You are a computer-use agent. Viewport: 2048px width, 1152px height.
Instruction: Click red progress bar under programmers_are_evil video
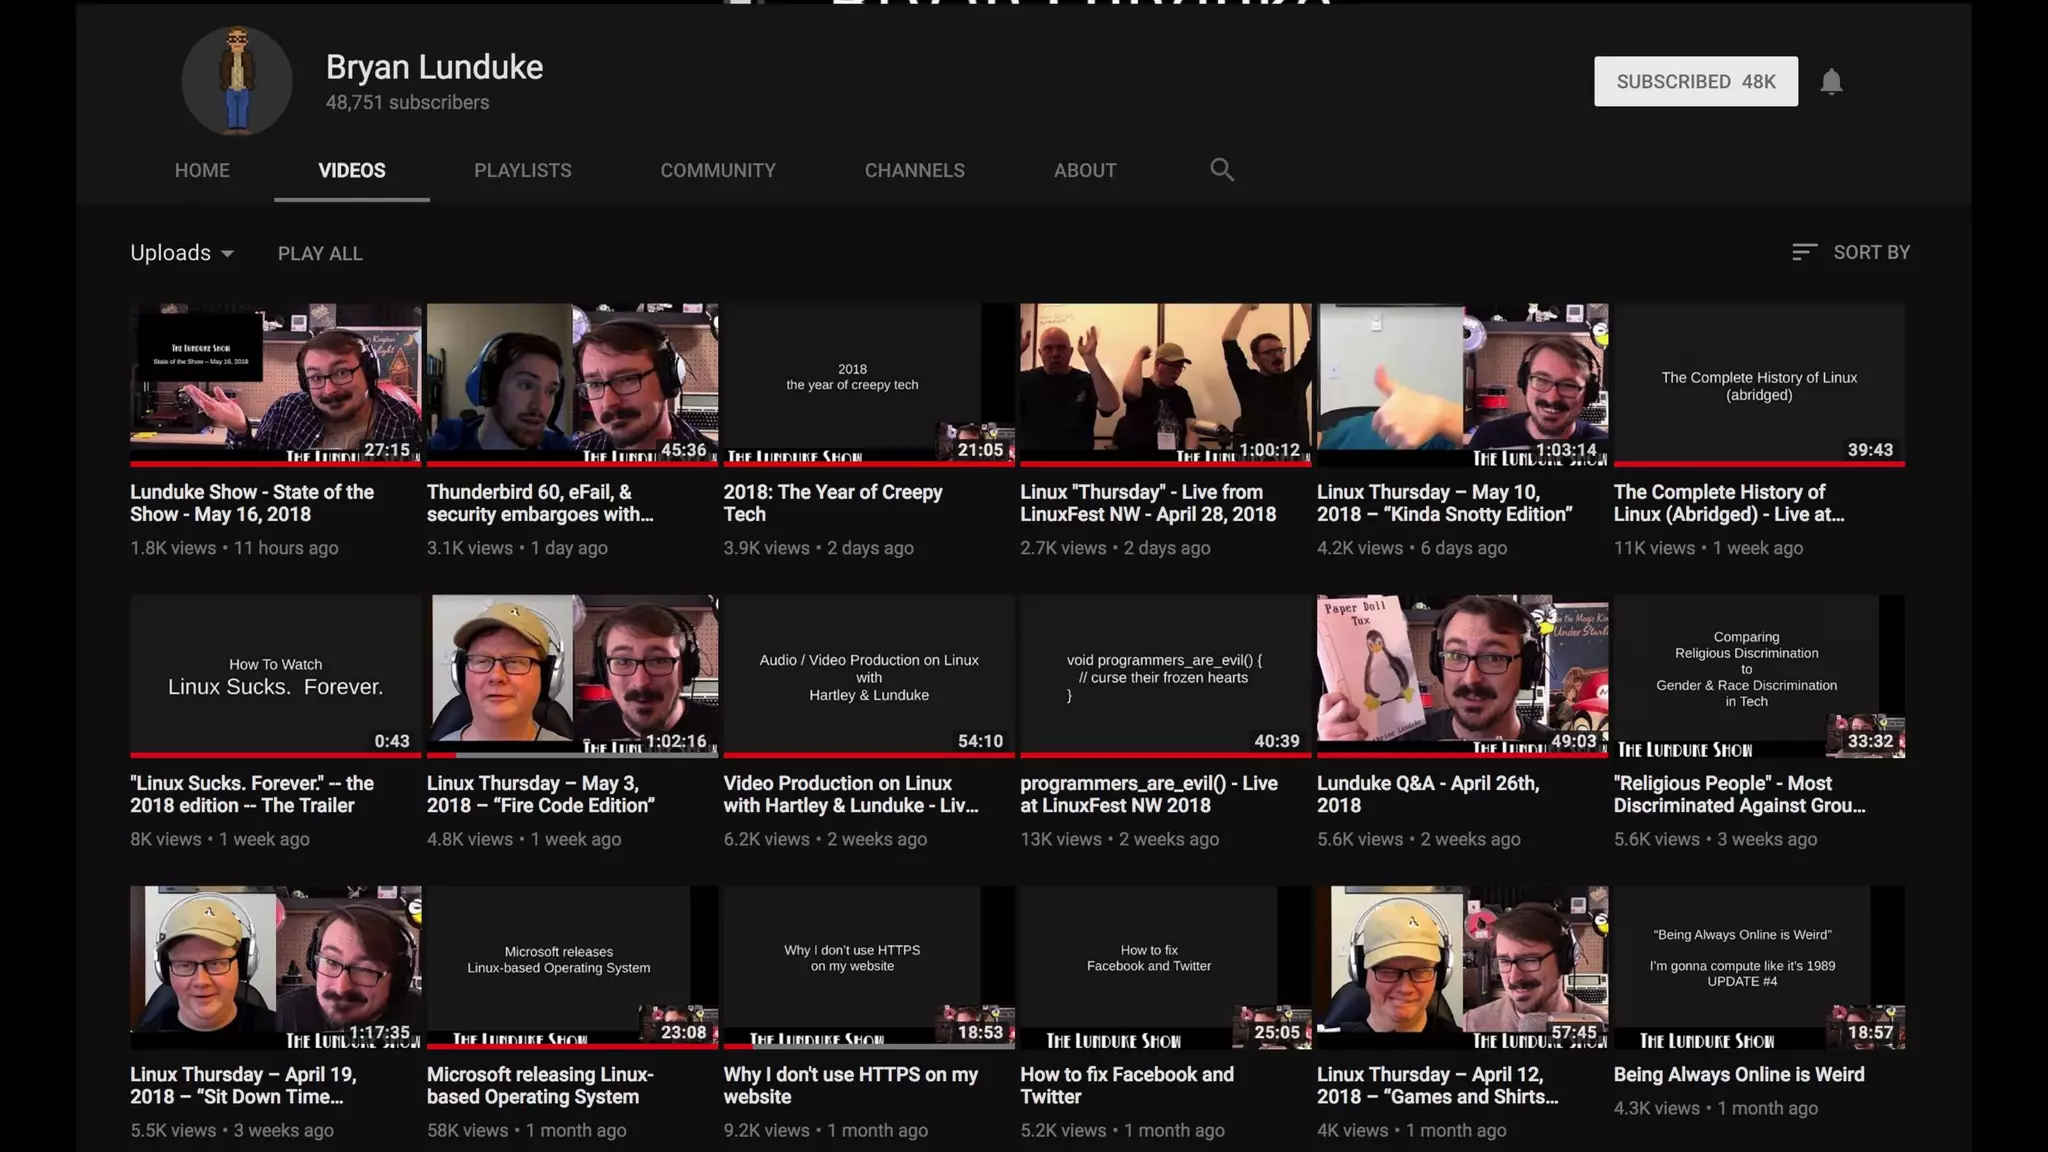(x=1165, y=755)
